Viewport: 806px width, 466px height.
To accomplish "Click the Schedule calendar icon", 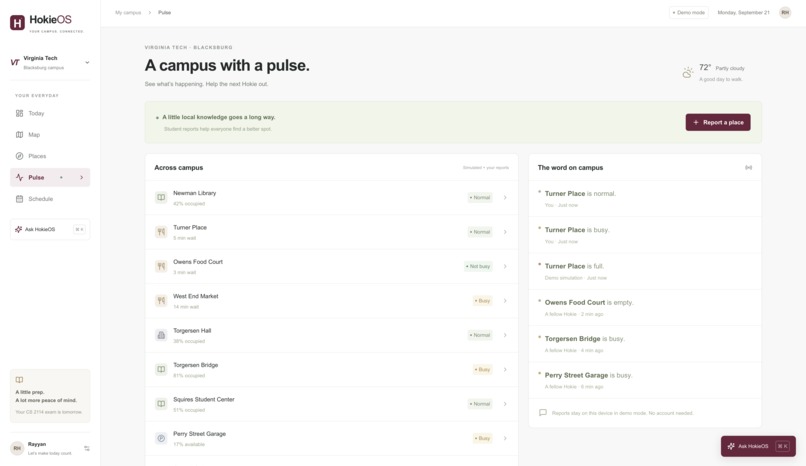I will [19, 199].
